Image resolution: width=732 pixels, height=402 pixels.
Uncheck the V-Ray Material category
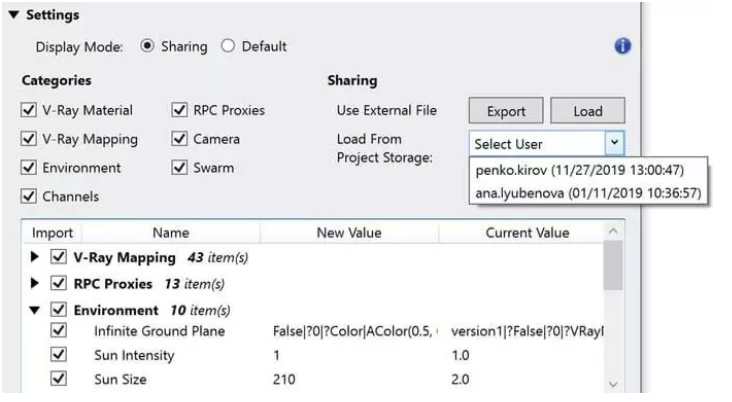28,111
